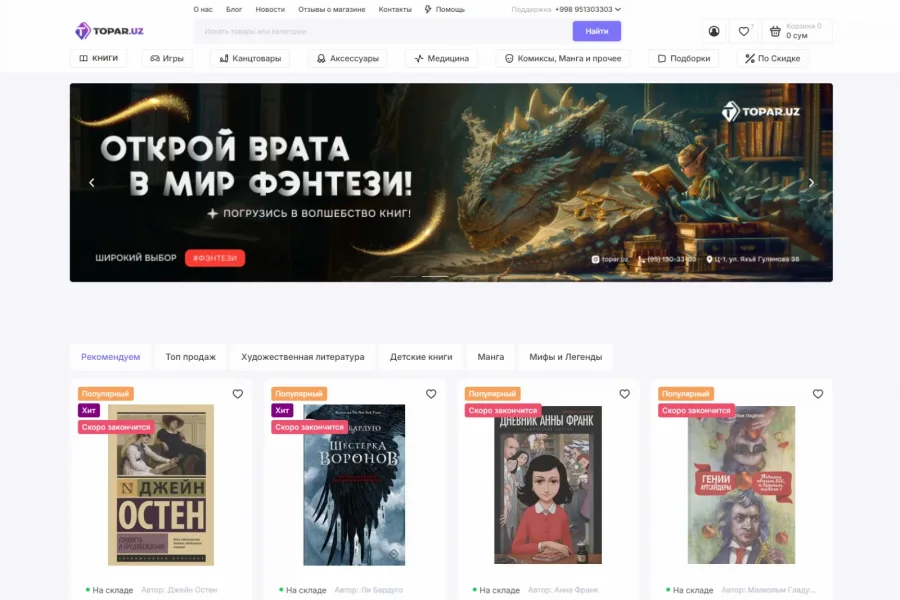Image resolution: width=900 pixels, height=600 pixels.
Task: Click the #ФЭНТЕЗИ red banner button
Action: [x=215, y=258]
